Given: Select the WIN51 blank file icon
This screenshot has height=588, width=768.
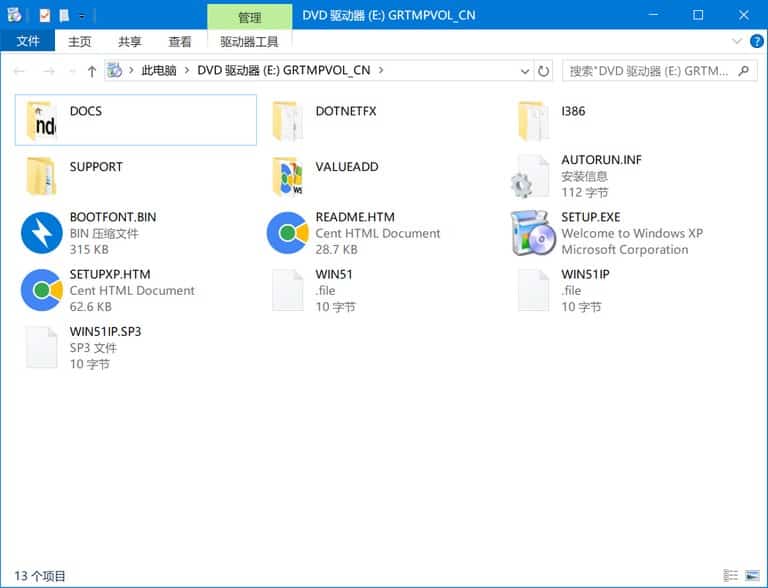Looking at the screenshot, I should pyautogui.click(x=288, y=290).
